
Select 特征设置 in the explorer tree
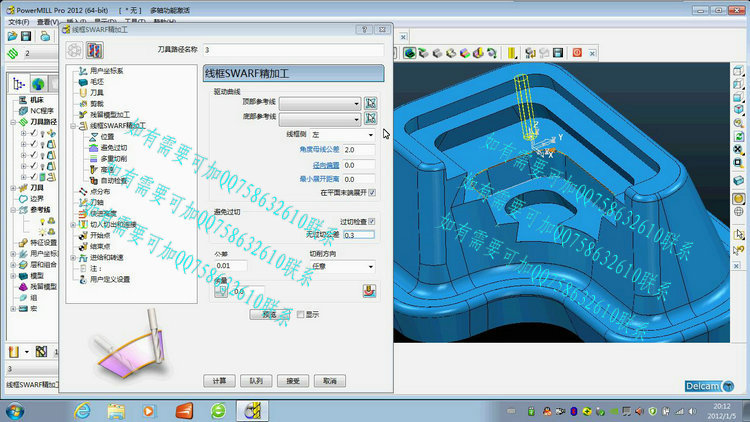click(x=44, y=243)
